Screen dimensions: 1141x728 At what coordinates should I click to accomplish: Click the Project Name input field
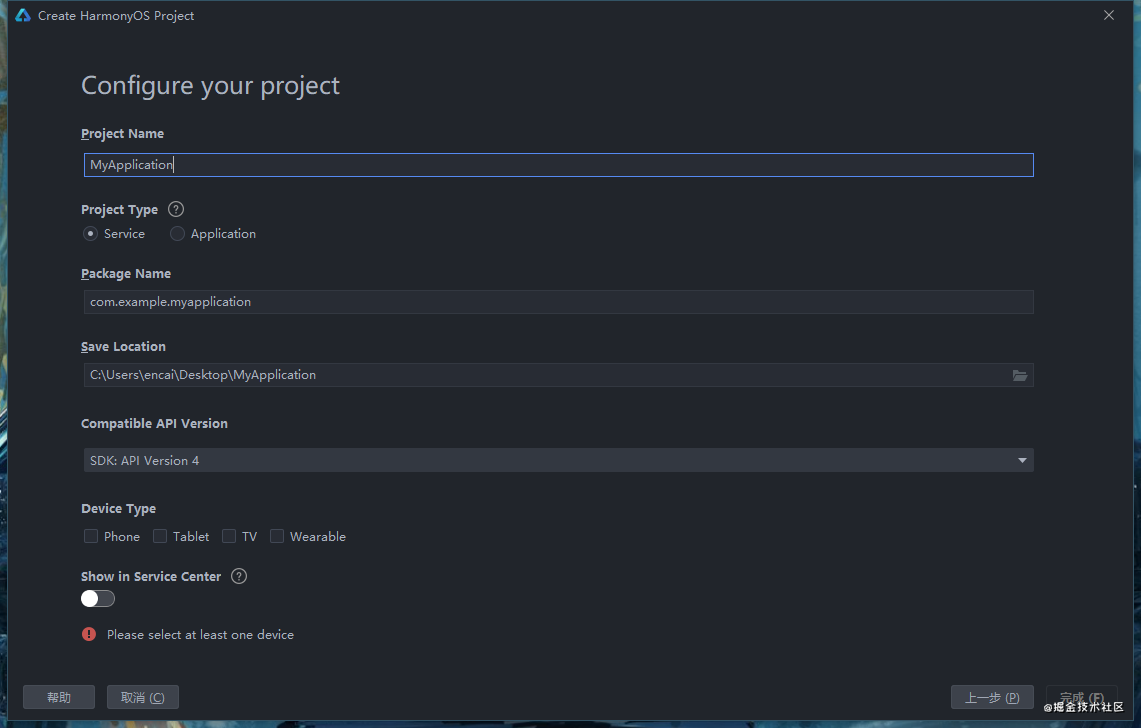[x=558, y=165]
